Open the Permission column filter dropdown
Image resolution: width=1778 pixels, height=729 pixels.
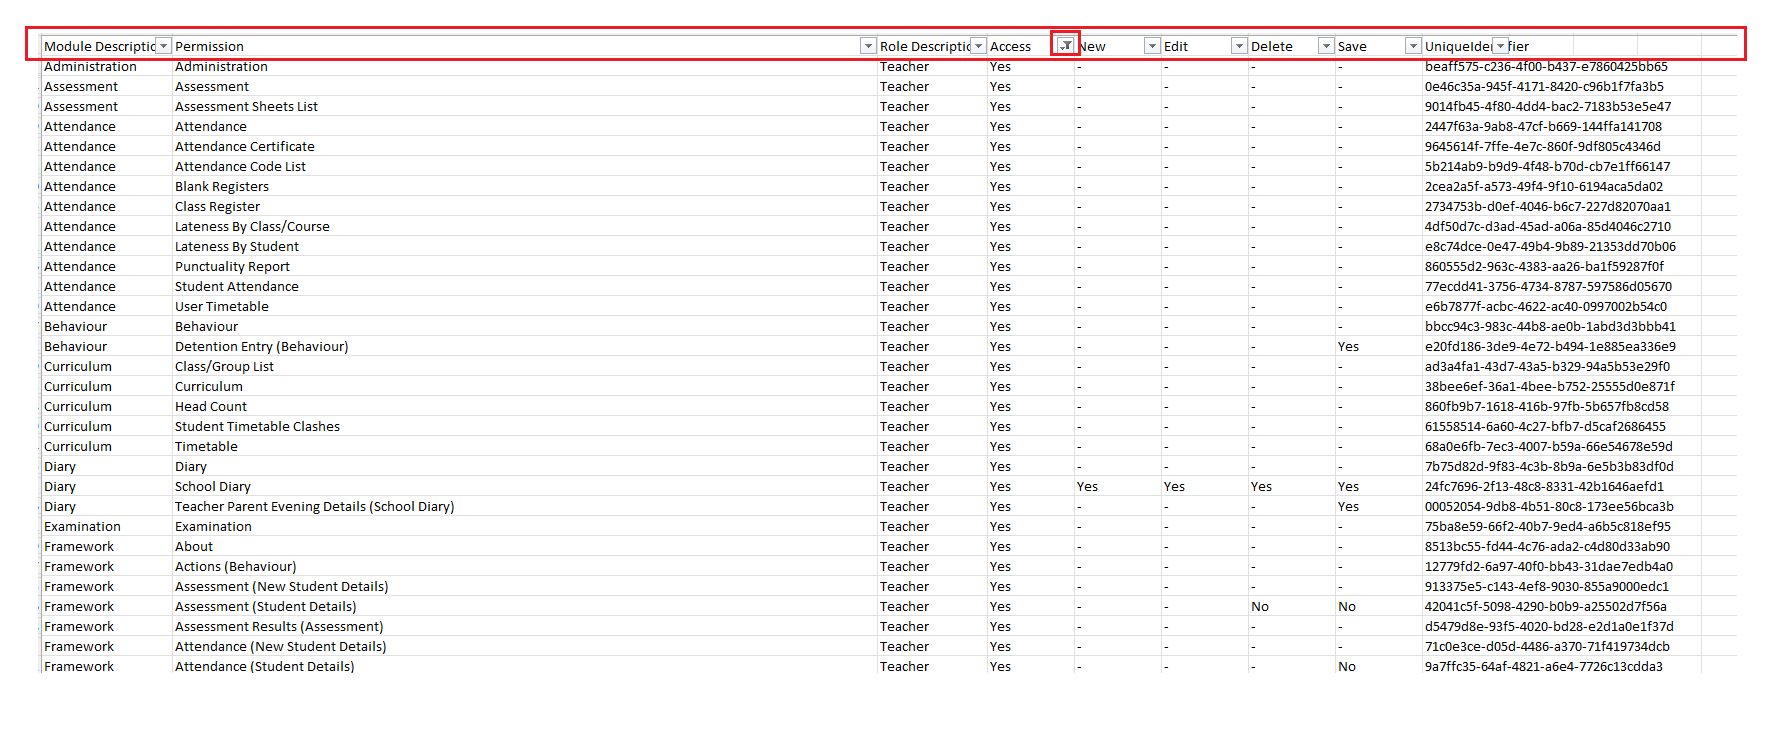[x=868, y=46]
